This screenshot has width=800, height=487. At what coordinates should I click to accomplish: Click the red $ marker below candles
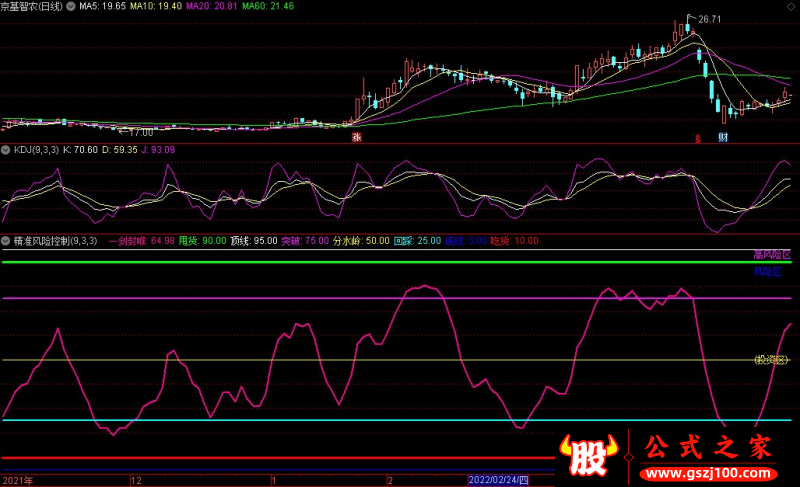(697, 139)
